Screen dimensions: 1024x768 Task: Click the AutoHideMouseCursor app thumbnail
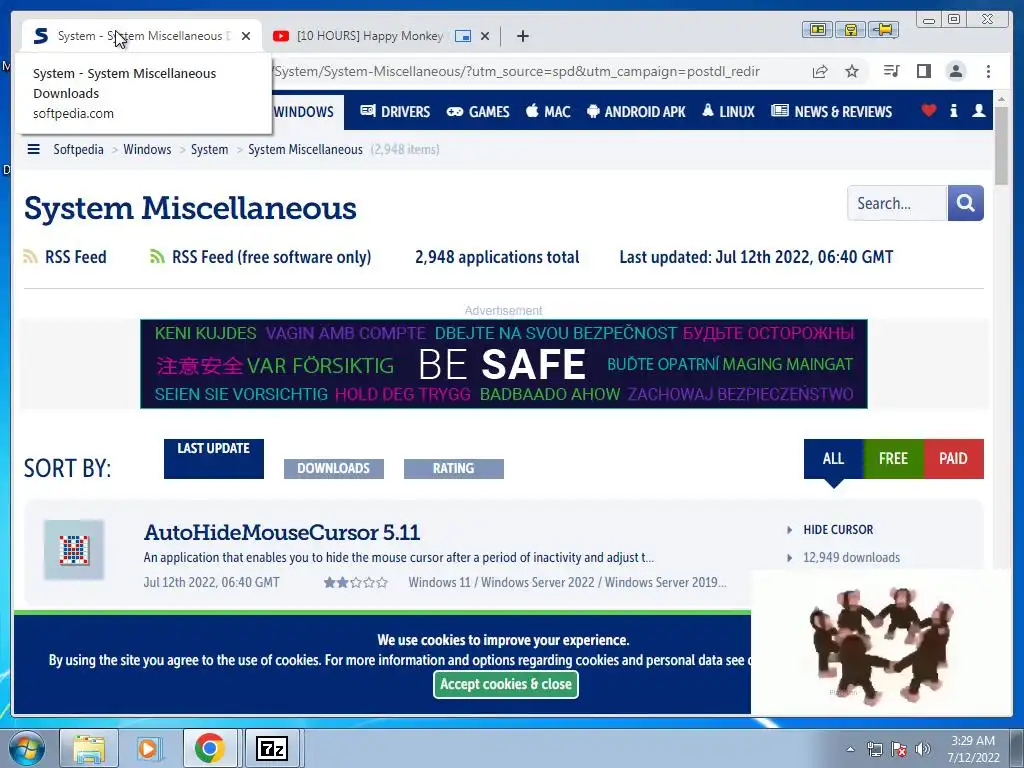click(74, 550)
